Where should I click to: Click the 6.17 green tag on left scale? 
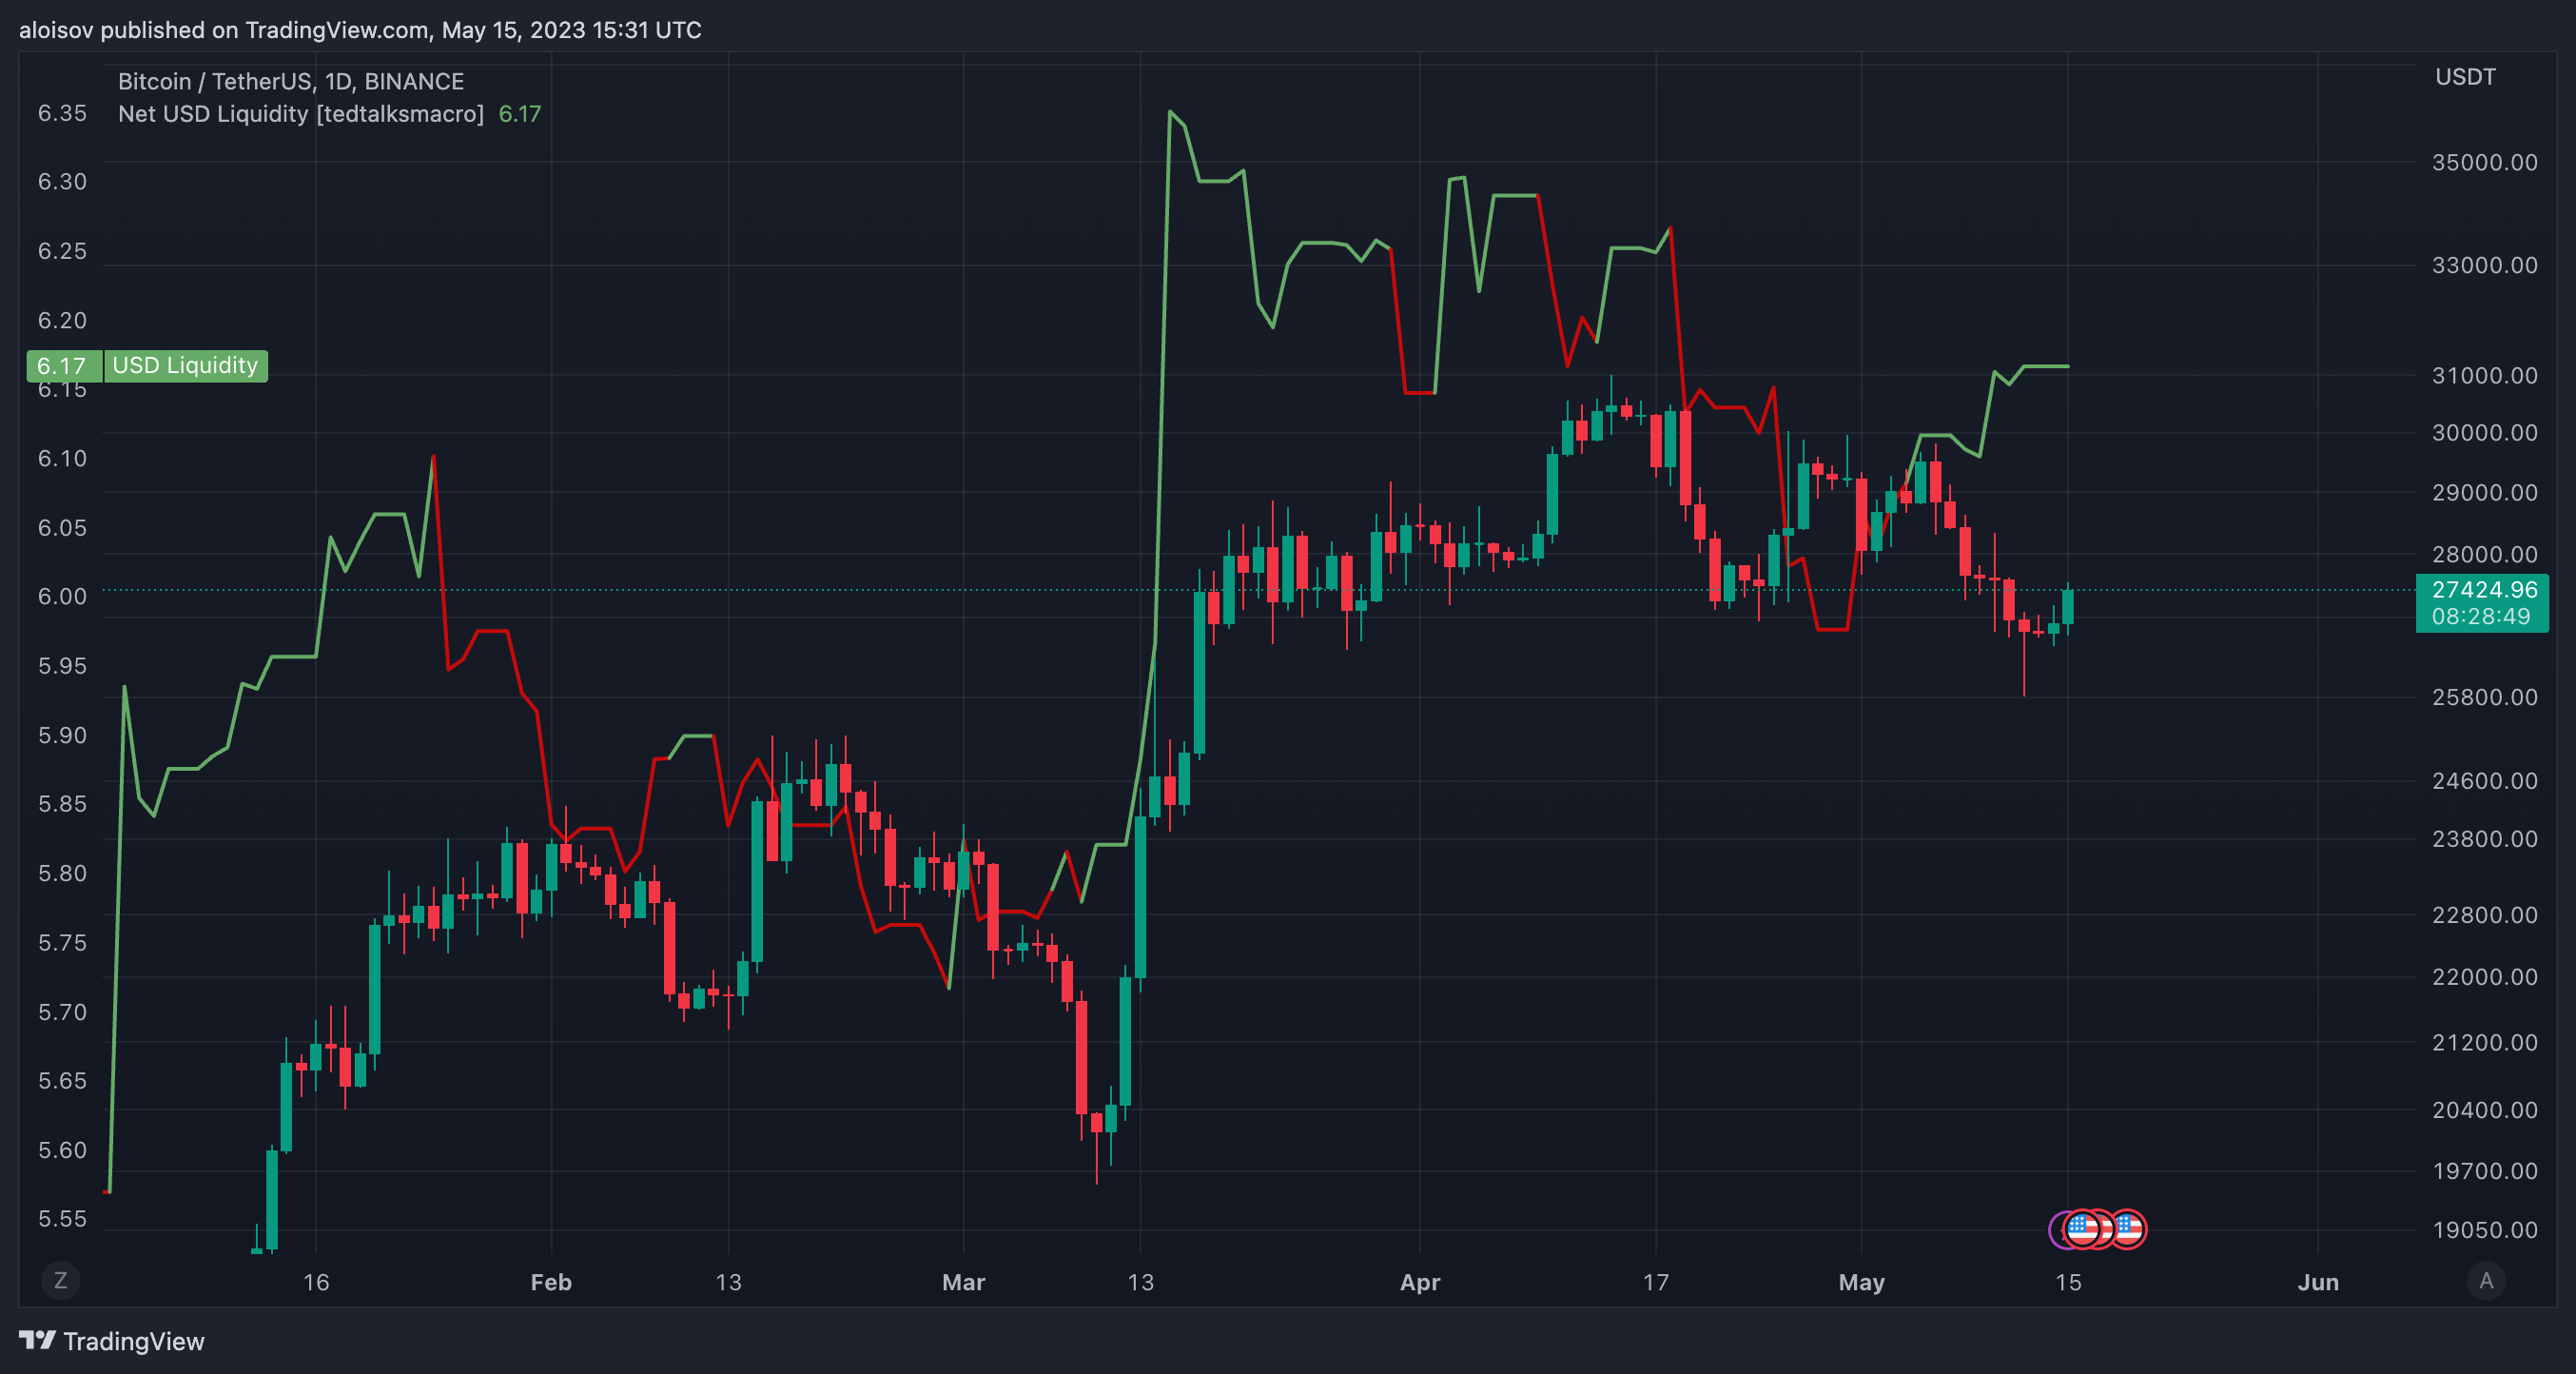64,366
